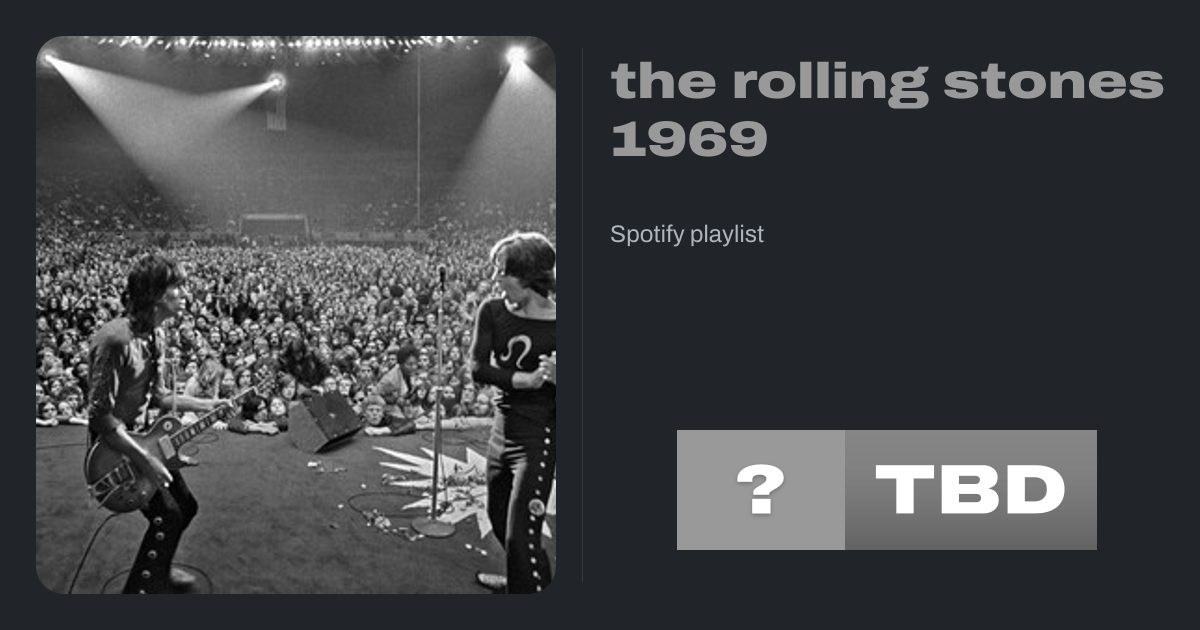Click the question mark score box
This screenshot has width=1200, height=630.
pos(760,490)
